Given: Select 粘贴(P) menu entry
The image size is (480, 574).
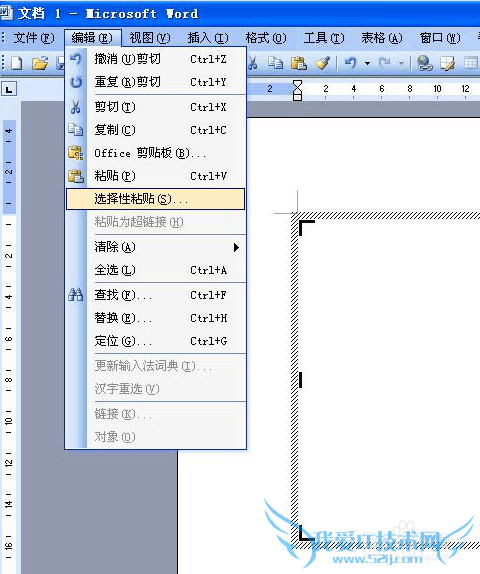Looking at the screenshot, I should (x=155, y=176).
